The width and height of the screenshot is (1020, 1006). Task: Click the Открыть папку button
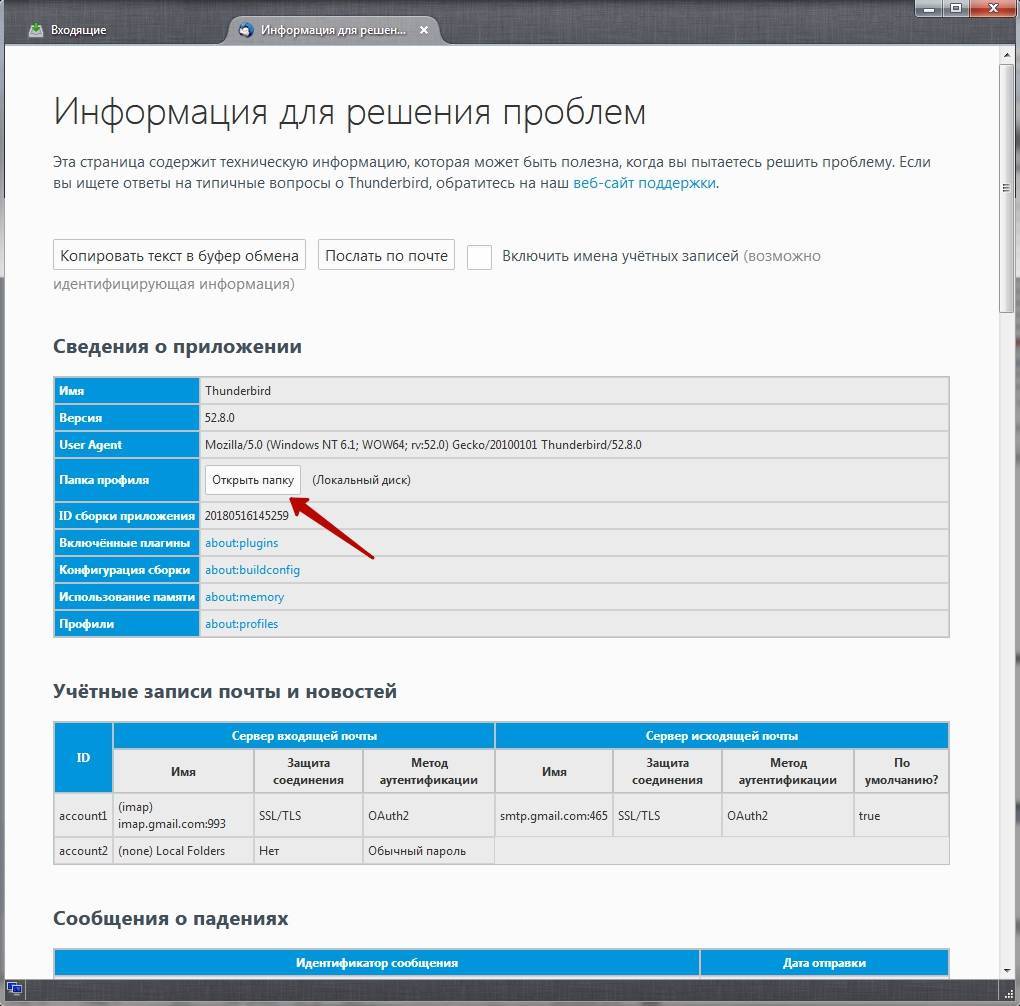tap(253, 480)
